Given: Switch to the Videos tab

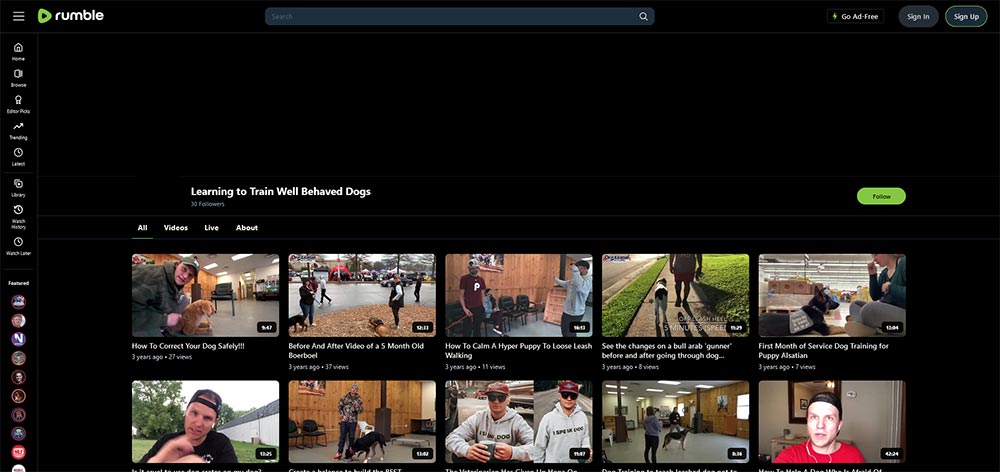Looking at the screenshot, I should [x=175, y=228].
